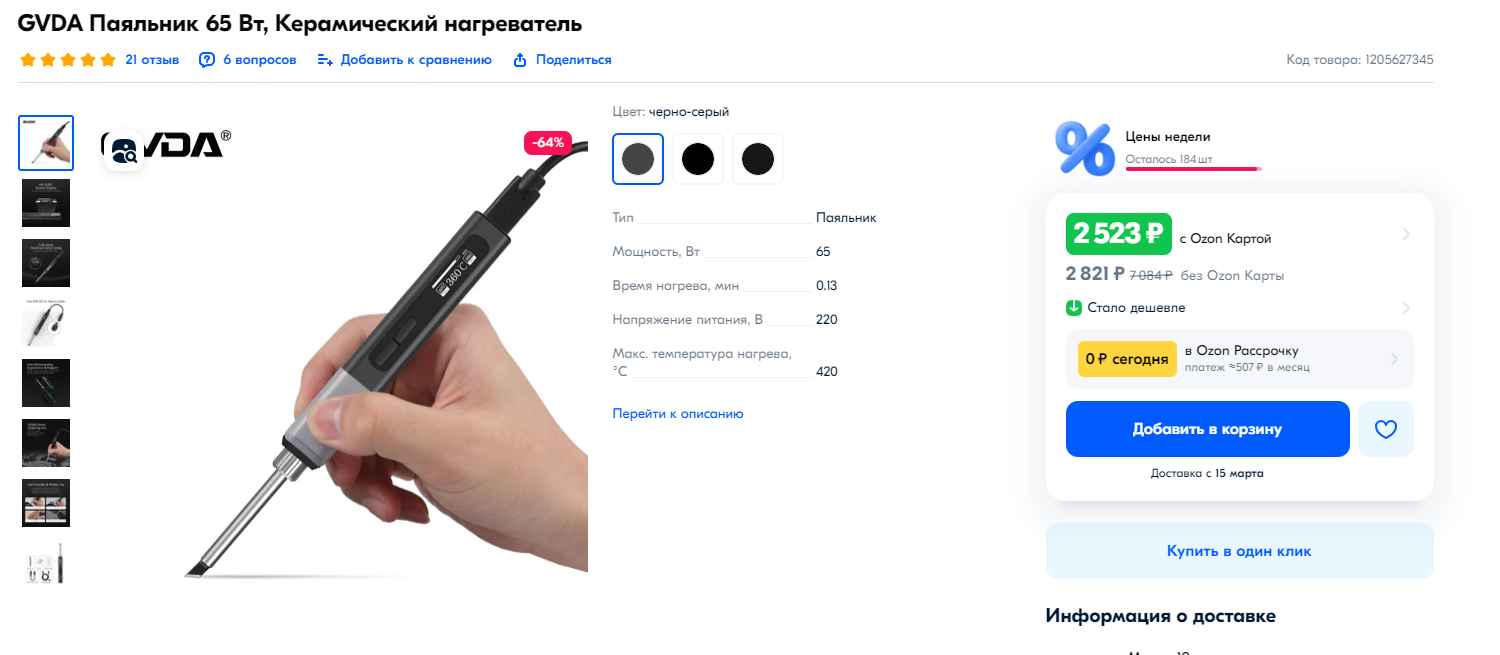The height and width of the screenshot is (655, 1500).
Task: Select the middle black color swatch
Action: pos(698,159)
